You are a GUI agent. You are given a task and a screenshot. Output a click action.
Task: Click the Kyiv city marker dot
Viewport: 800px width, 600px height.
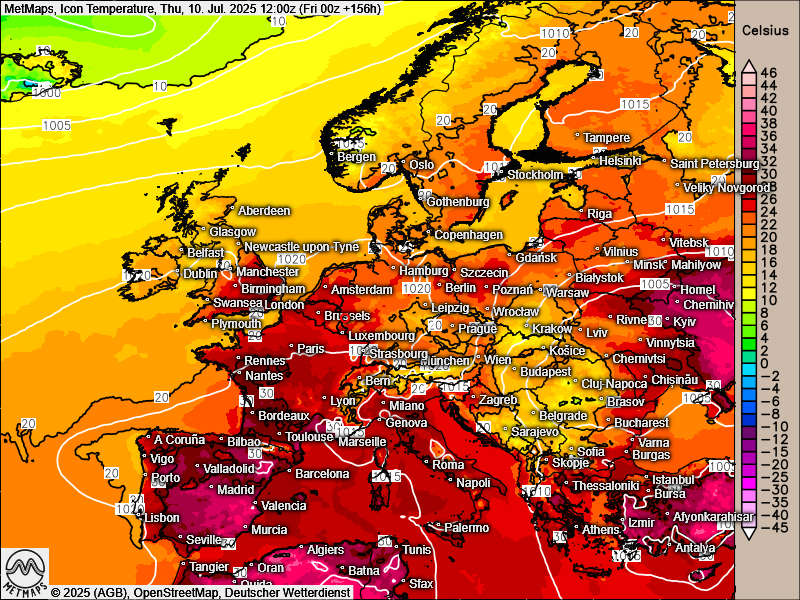[669, 321]
